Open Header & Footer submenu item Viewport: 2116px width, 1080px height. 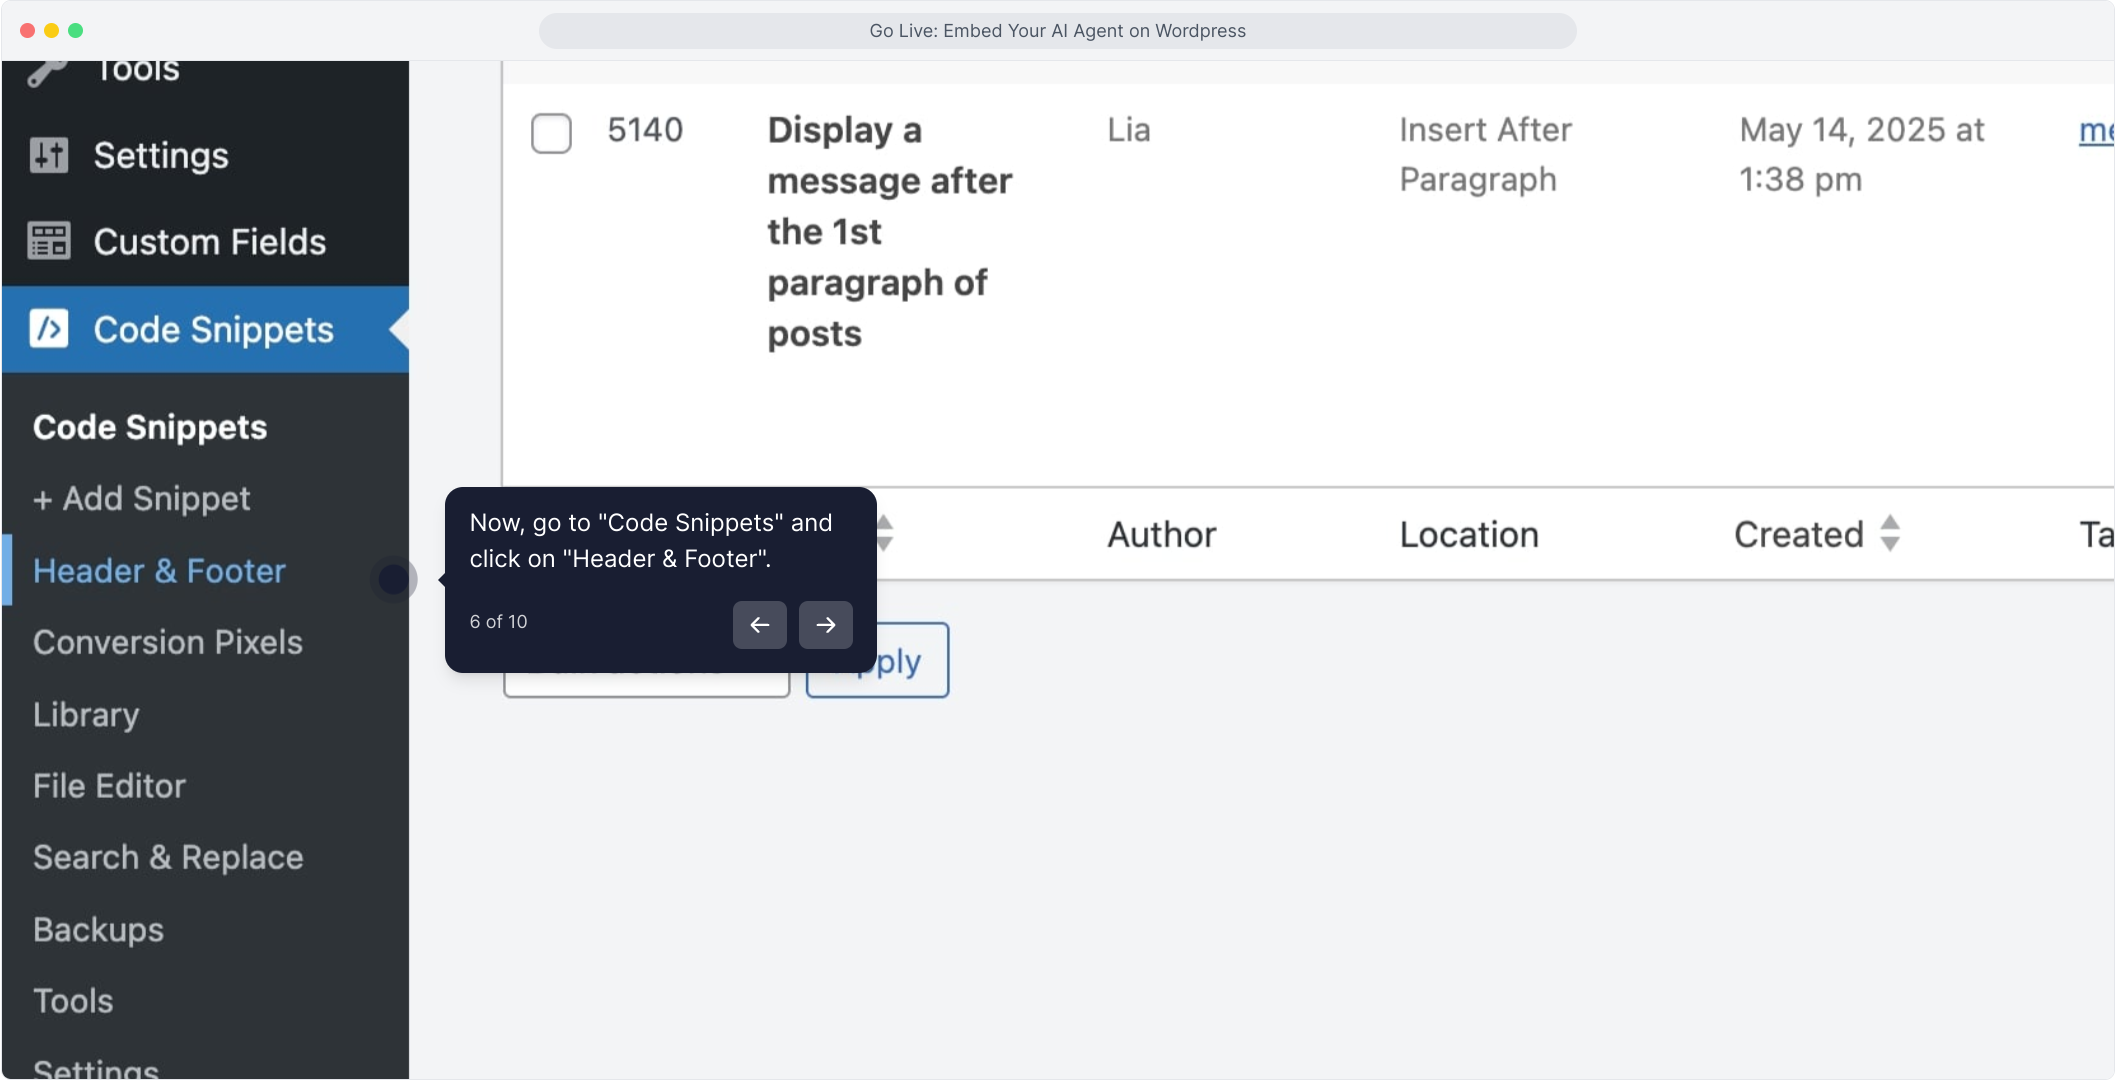[x=159, y=571]
